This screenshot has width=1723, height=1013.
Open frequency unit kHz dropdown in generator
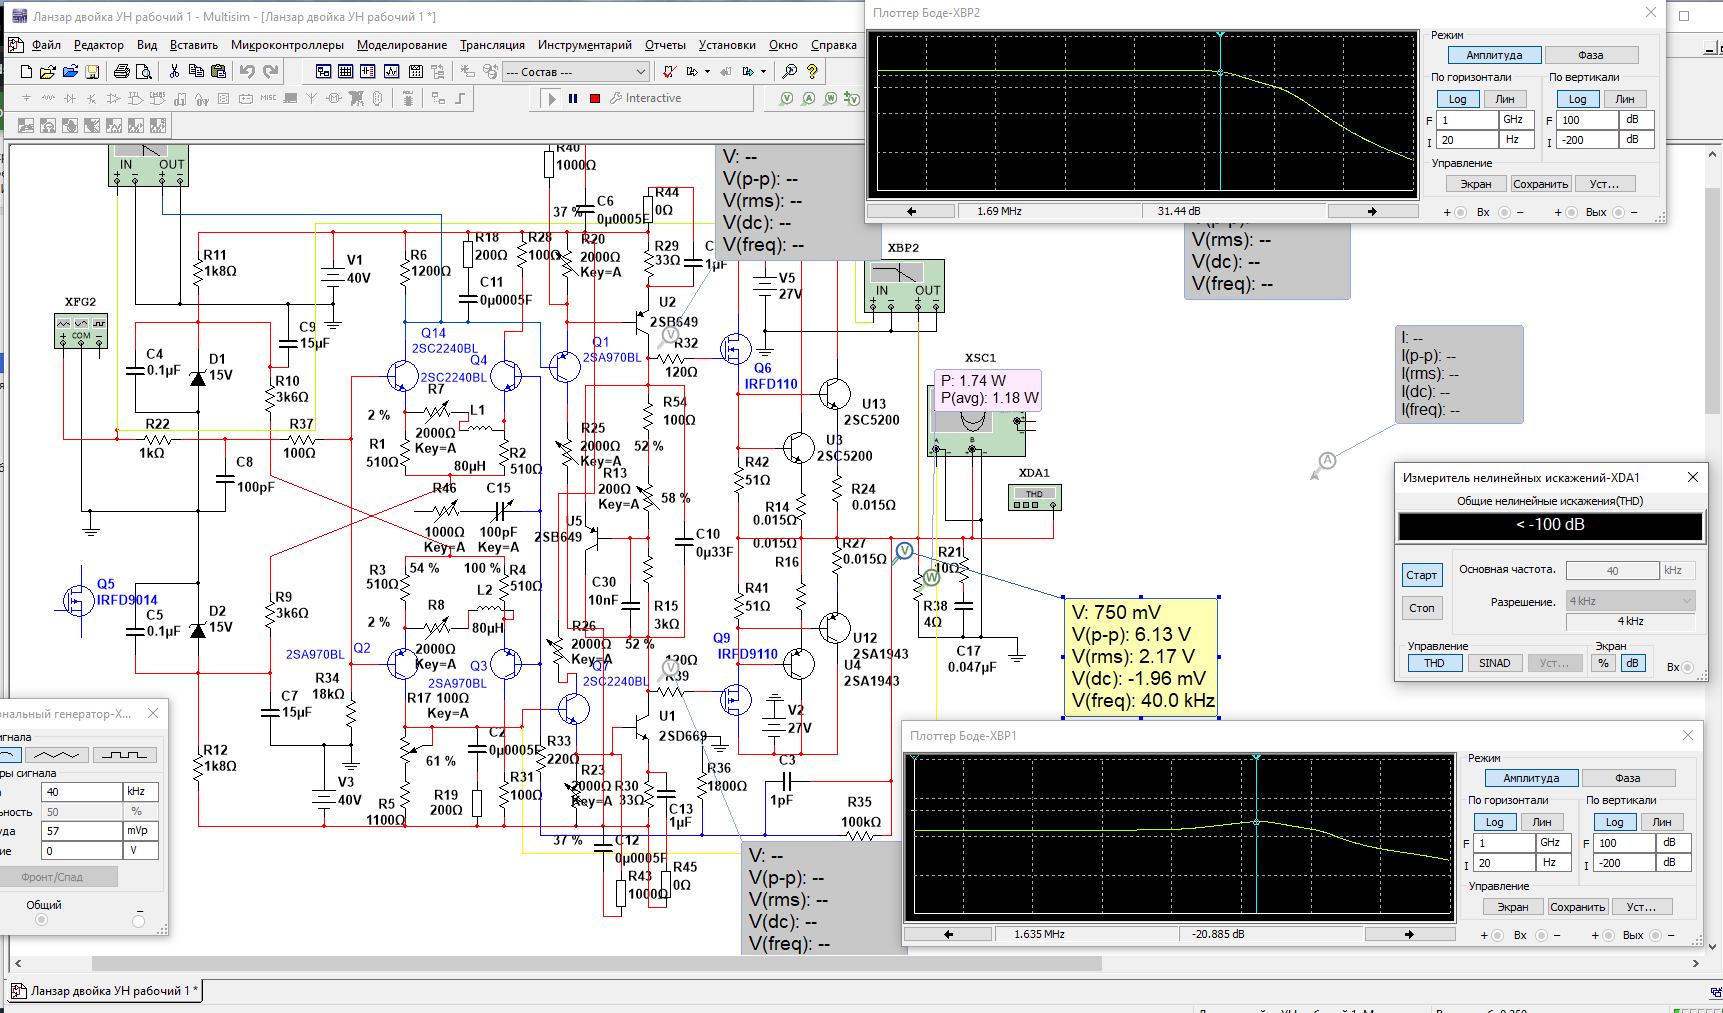pyautogui.click(x=140, y=791)
